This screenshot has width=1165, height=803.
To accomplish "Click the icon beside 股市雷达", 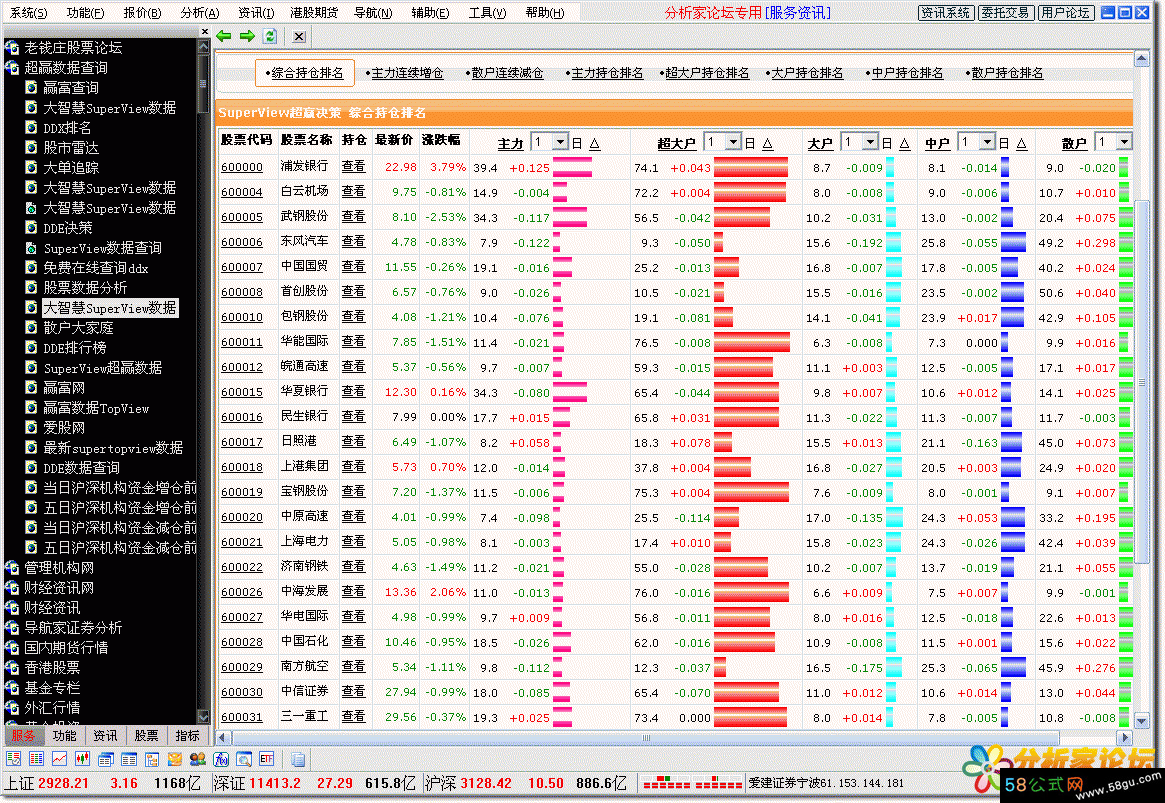I will click(x=31, y=147).
